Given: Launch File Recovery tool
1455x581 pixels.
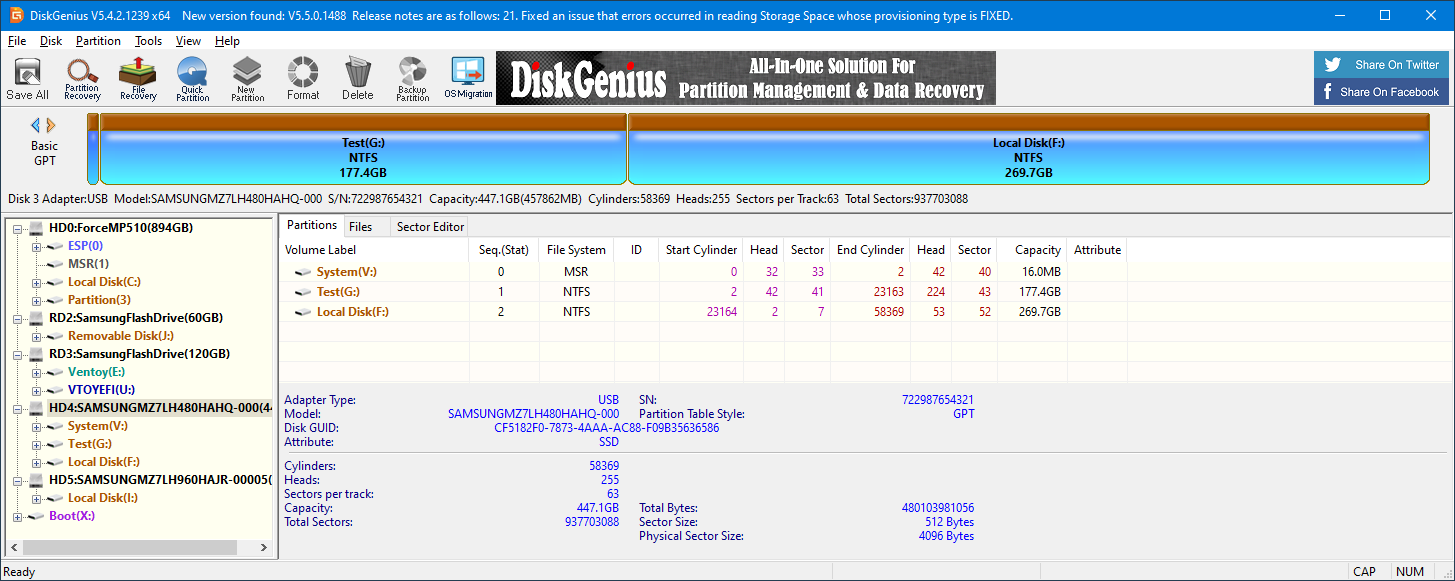Looking at the screenshot, I should [x=138, y=78].
